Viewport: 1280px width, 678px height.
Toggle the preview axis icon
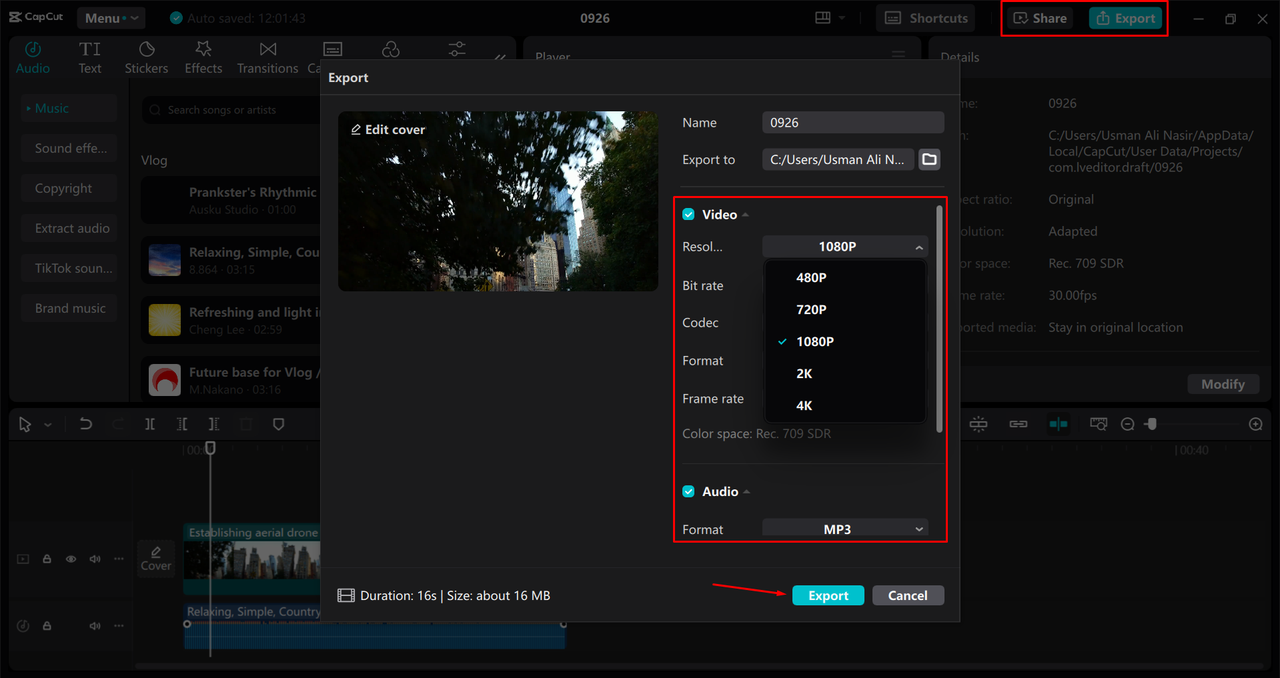click(x=1058, y=424)
